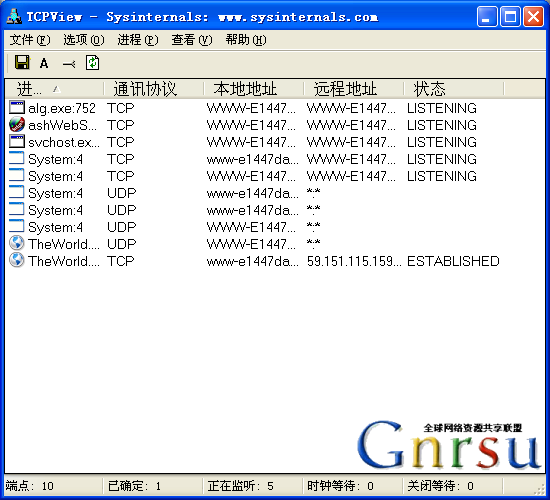Click the 端点: 10 status bar entry
The width and height of the screenshot is (550, 500).
pos(29,486)
